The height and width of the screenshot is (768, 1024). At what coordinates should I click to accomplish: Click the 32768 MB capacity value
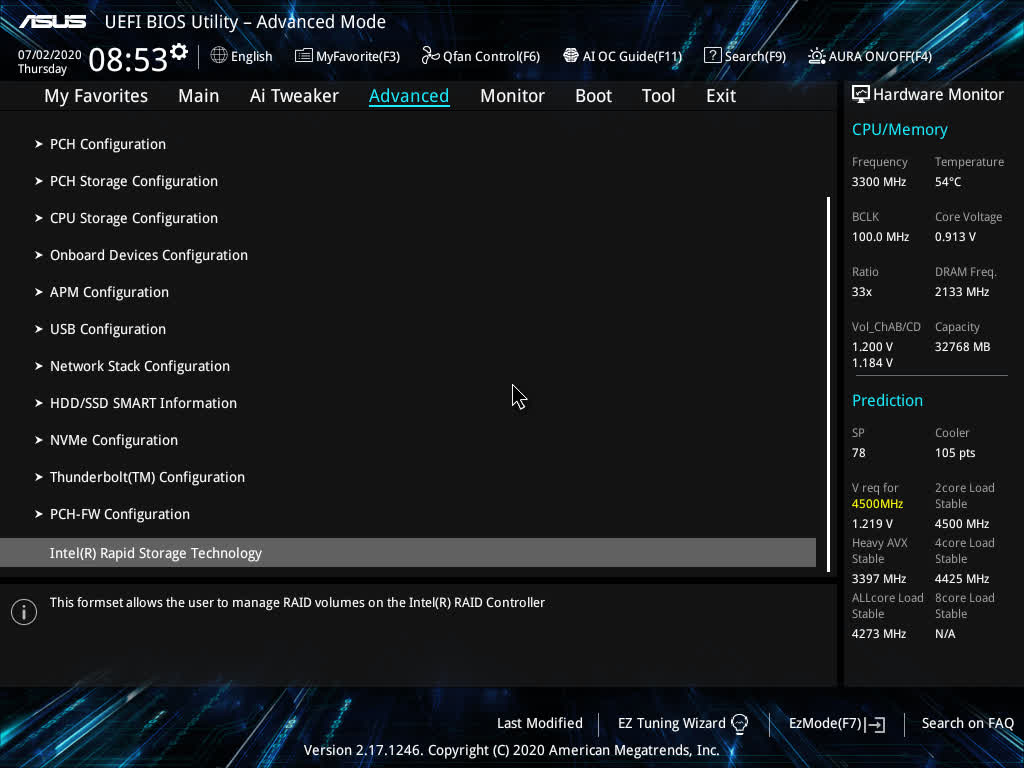click(962, 347)
